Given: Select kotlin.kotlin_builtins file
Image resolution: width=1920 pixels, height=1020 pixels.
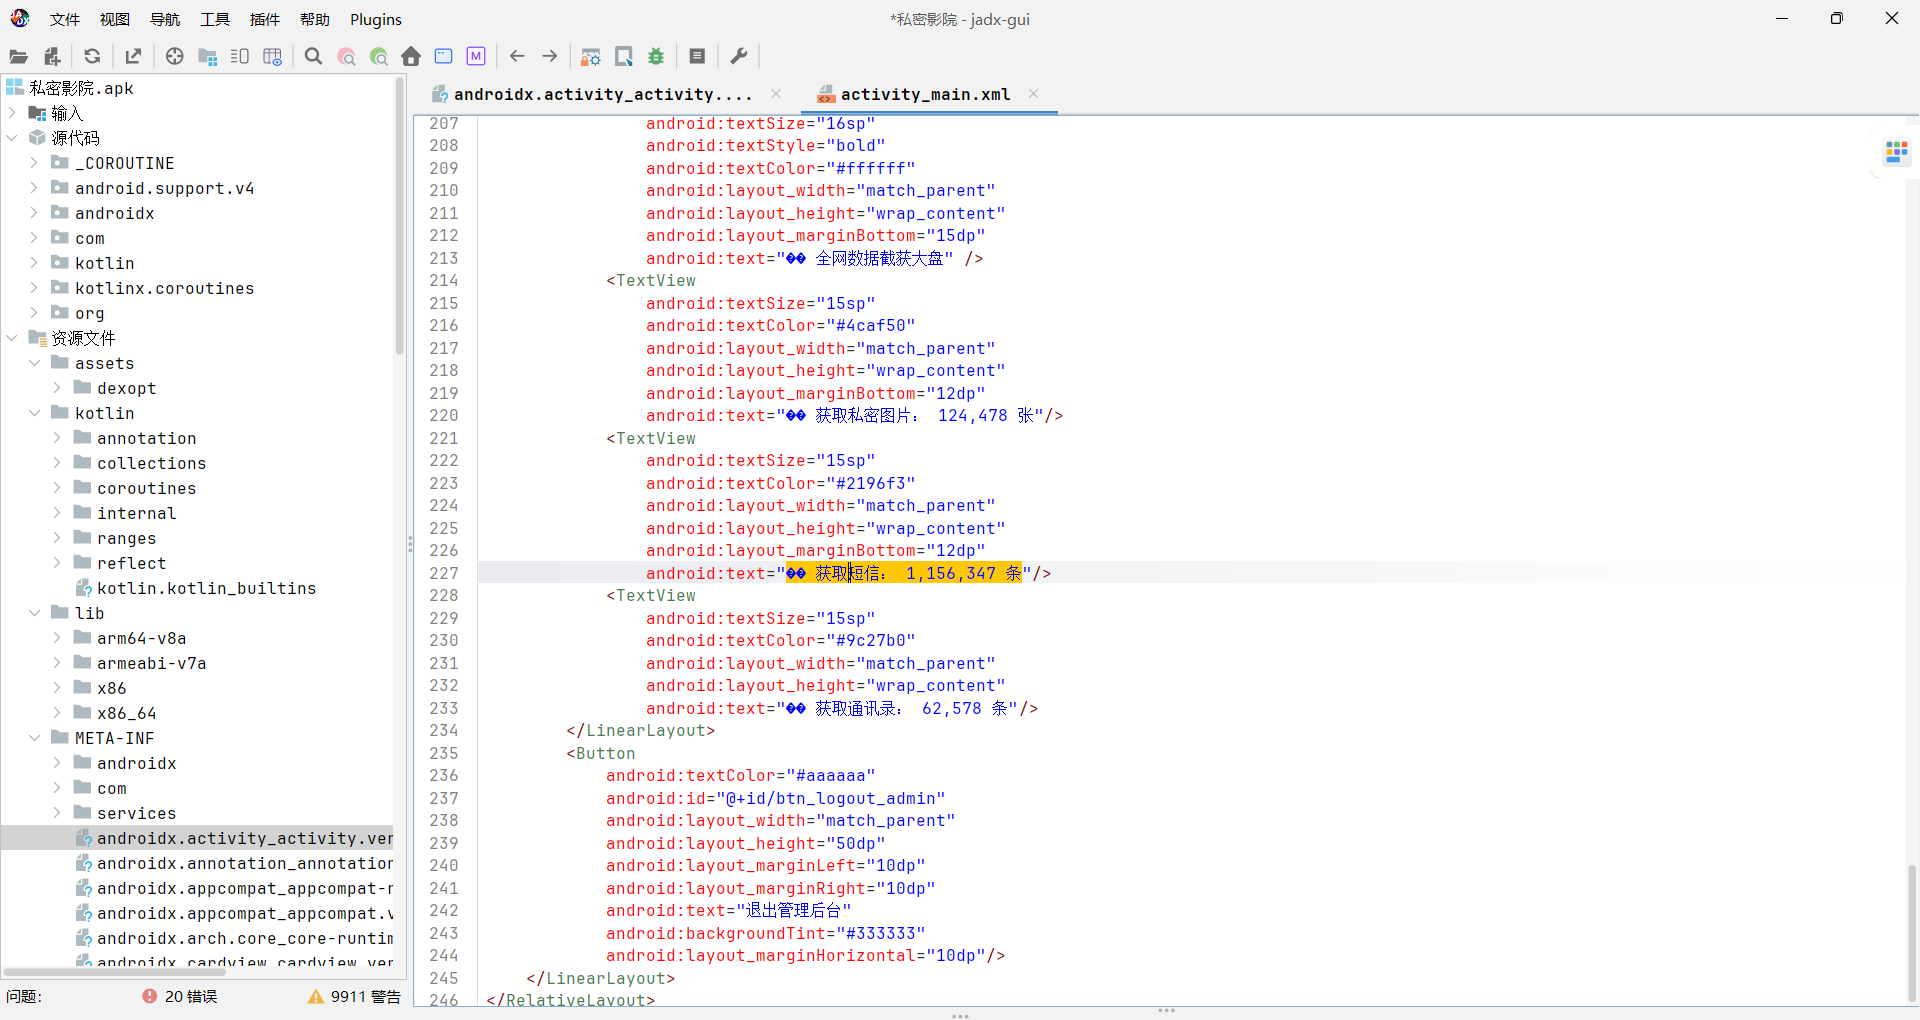Looking at the screenshot, I should [x=206, y=588].
